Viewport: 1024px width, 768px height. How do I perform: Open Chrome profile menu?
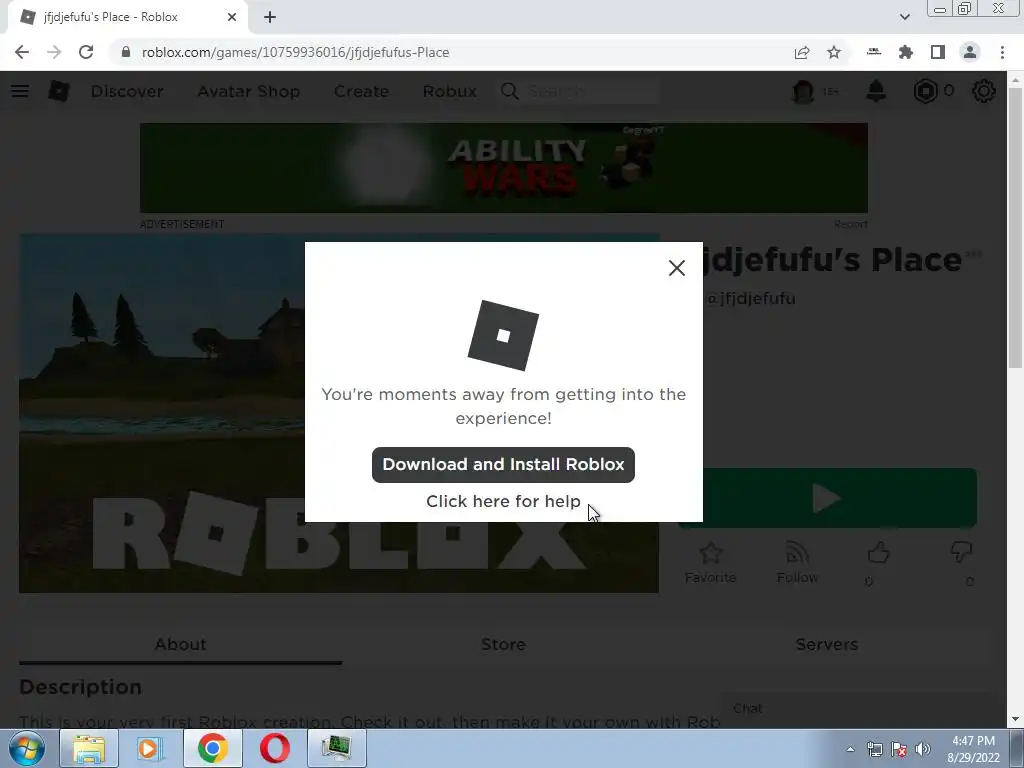(970, 52)
